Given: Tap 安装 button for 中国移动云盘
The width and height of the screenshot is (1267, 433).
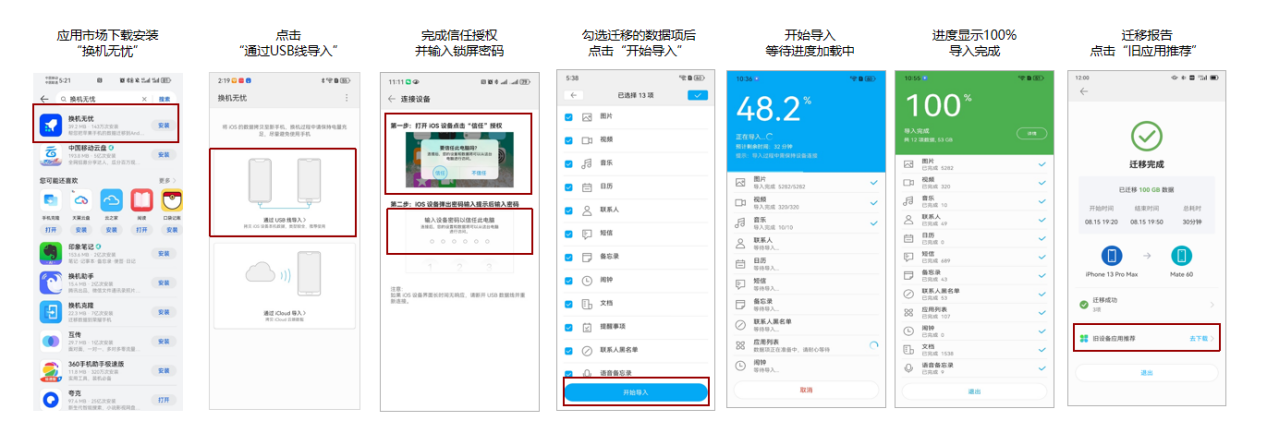Looking at the screenshot, I should [163, 155].
